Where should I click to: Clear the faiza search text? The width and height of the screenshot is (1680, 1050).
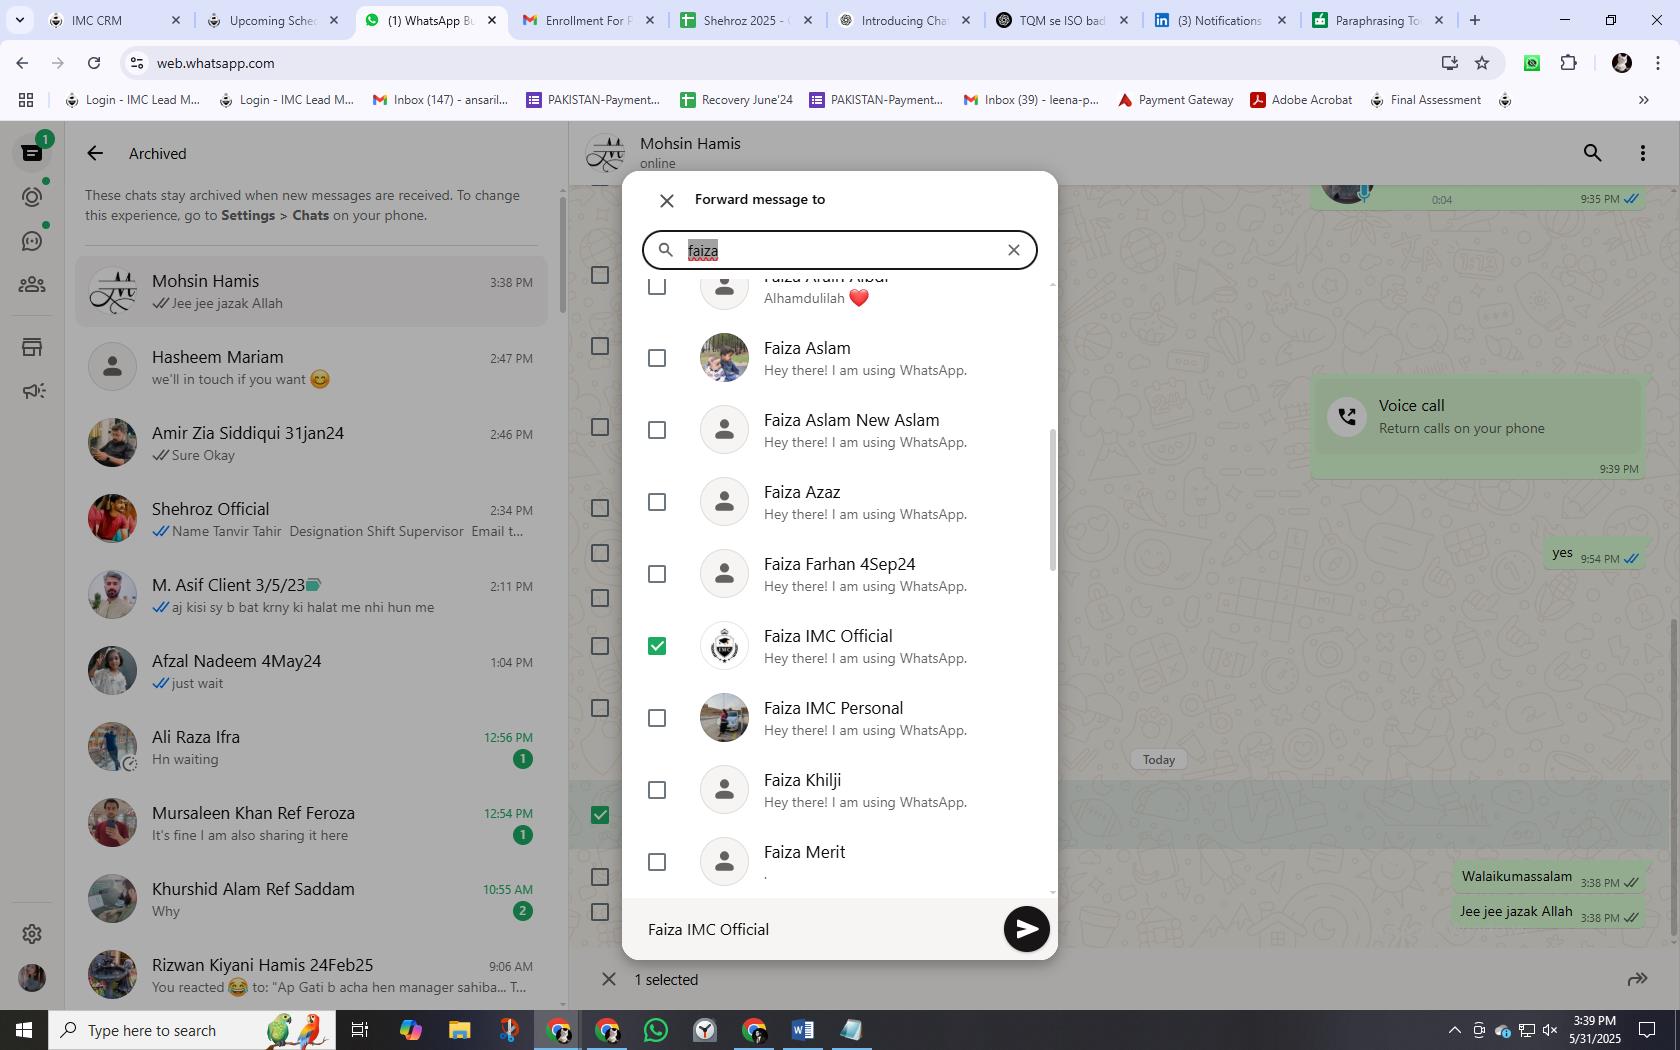click(x=1014, y=250)
